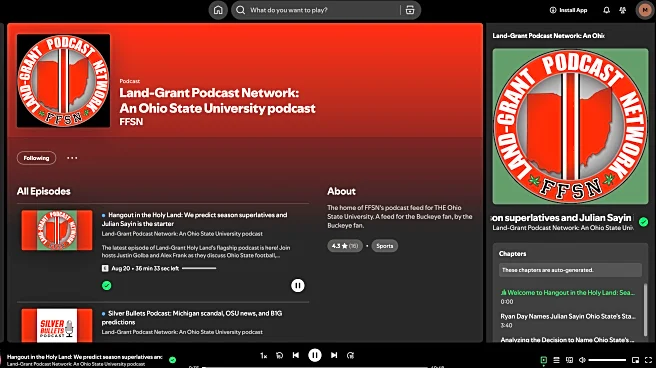Seek on the bottom playback progress bar
The height and width of the screenshot is (368, 656).
pos(315,367)
